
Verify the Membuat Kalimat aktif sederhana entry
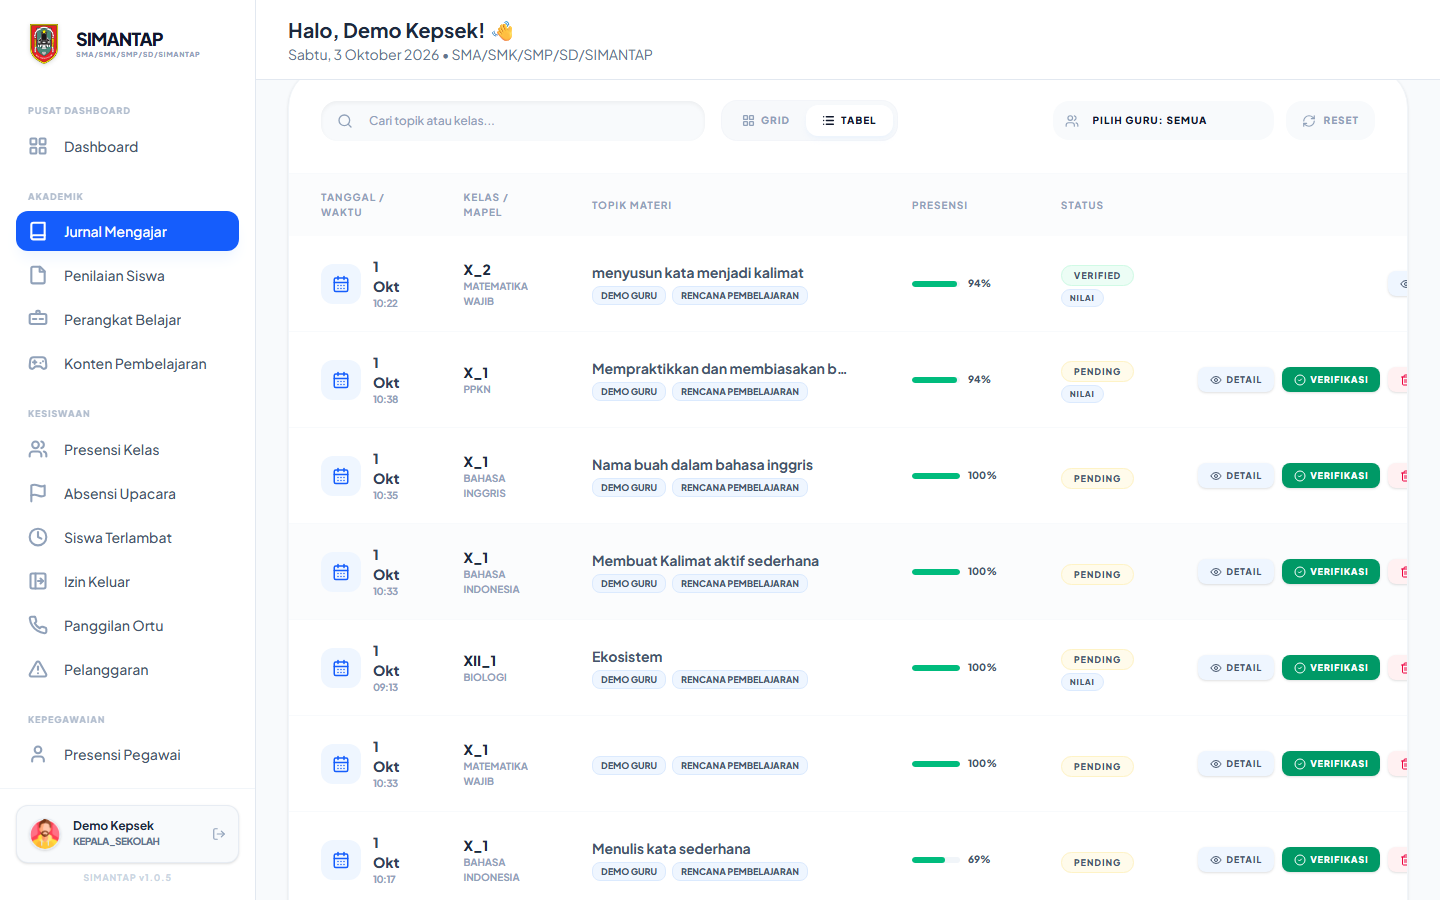point(1331,572)
